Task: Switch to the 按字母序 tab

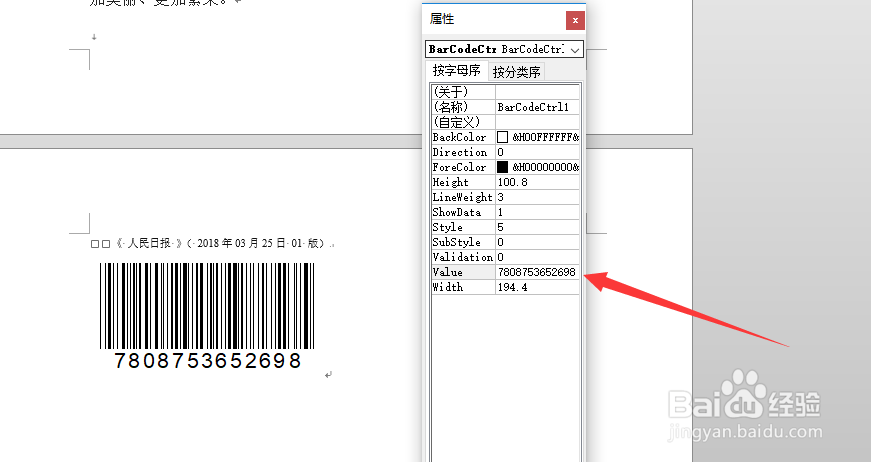Action: [x=457, y=71]
